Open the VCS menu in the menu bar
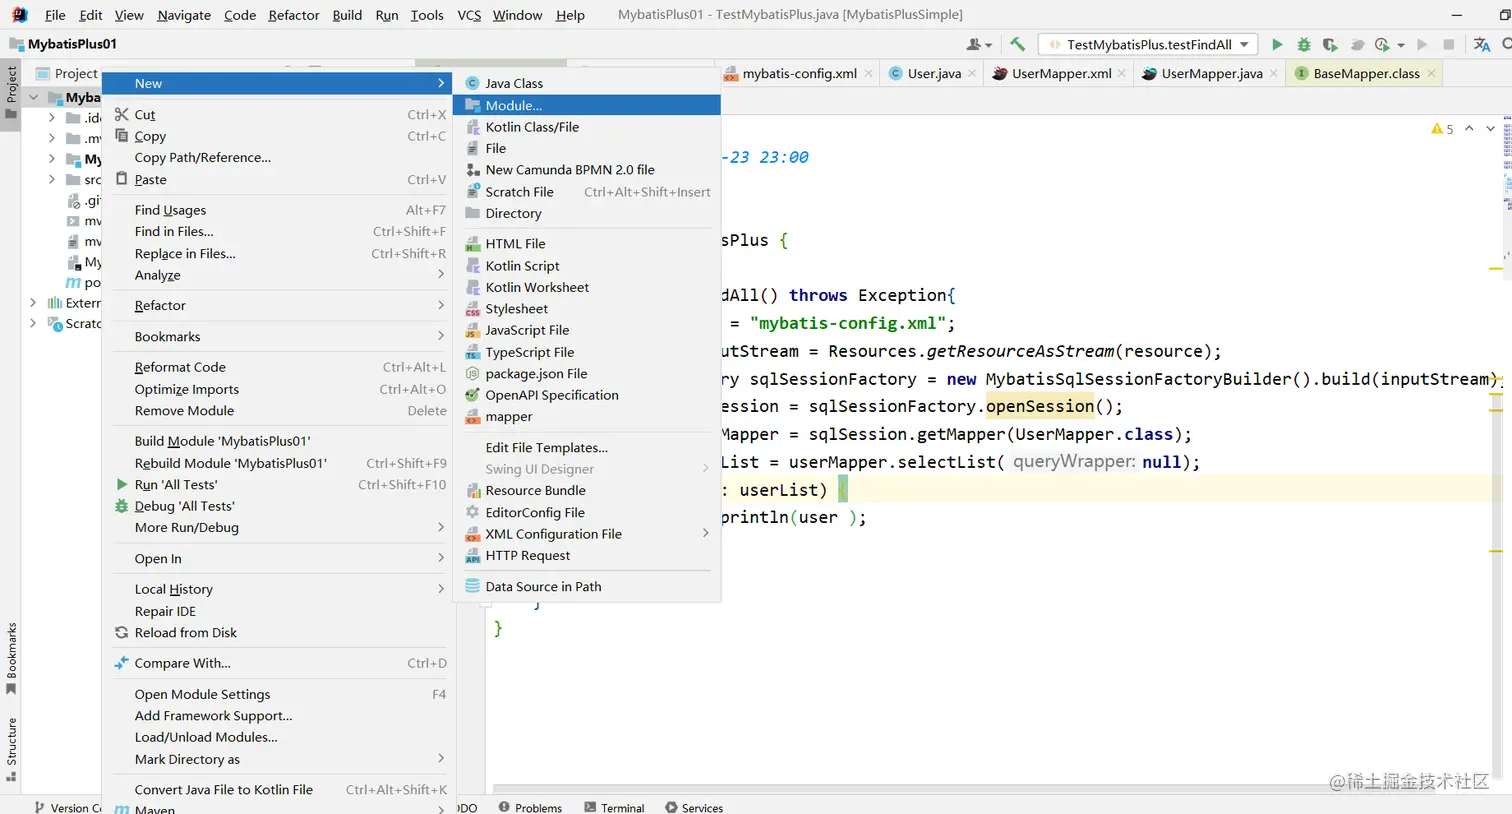The height and width of the screenshot is (814, 1512). point(469,15)
